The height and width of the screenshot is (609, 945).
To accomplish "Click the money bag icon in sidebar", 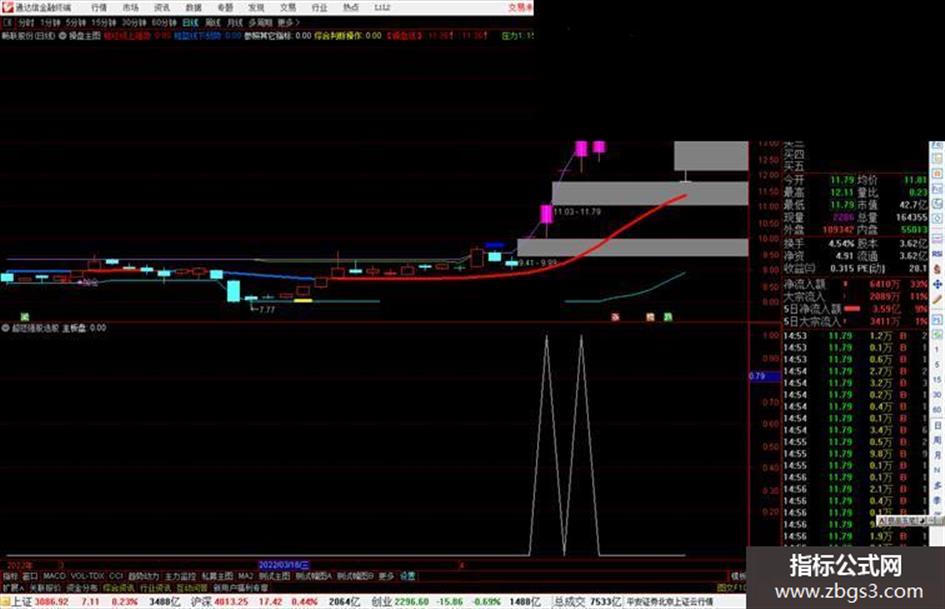I will pos(937,269).
